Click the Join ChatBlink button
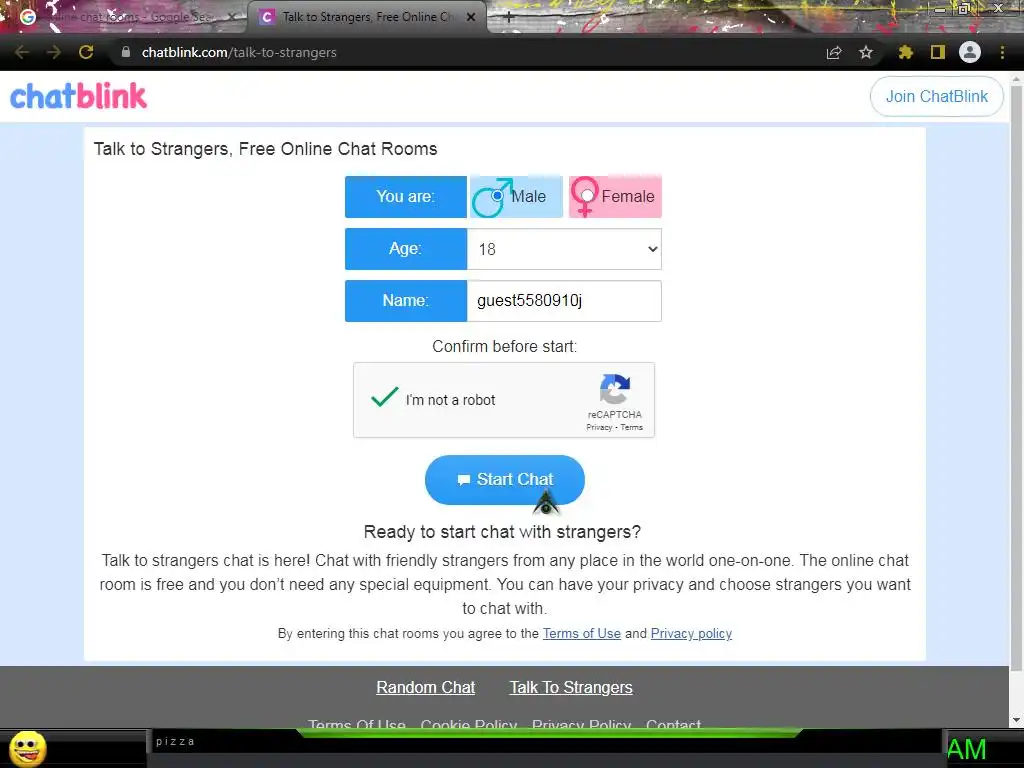The image size is (1024, 768). coord(936,97)
